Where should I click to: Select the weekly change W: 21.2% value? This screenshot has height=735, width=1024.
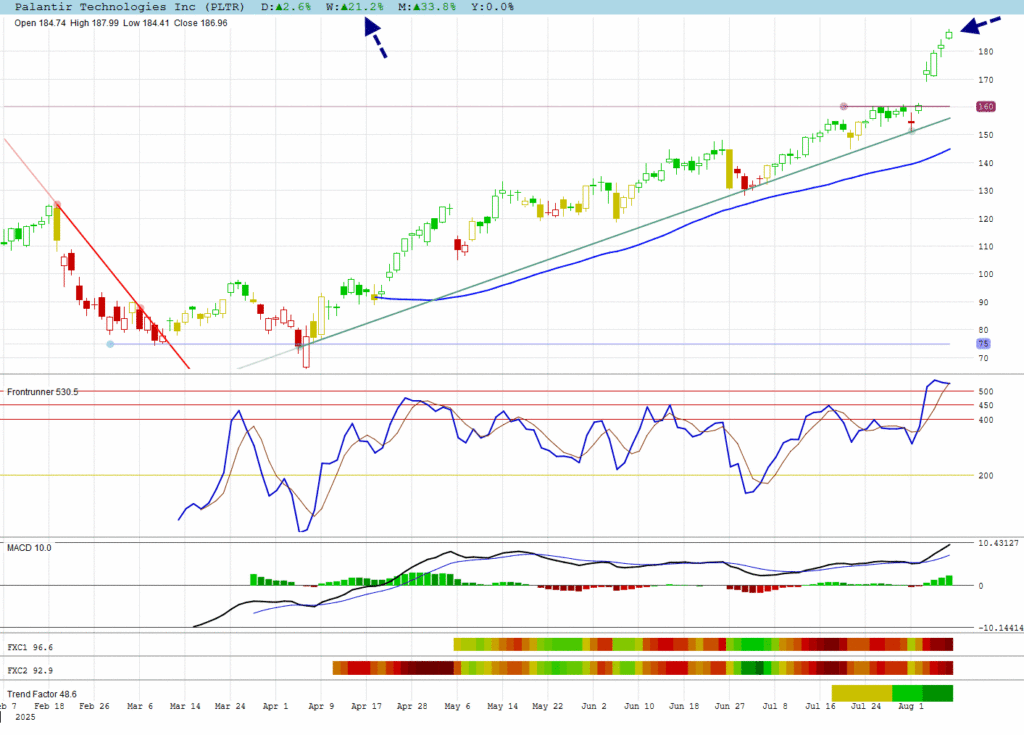coord(355,7)
